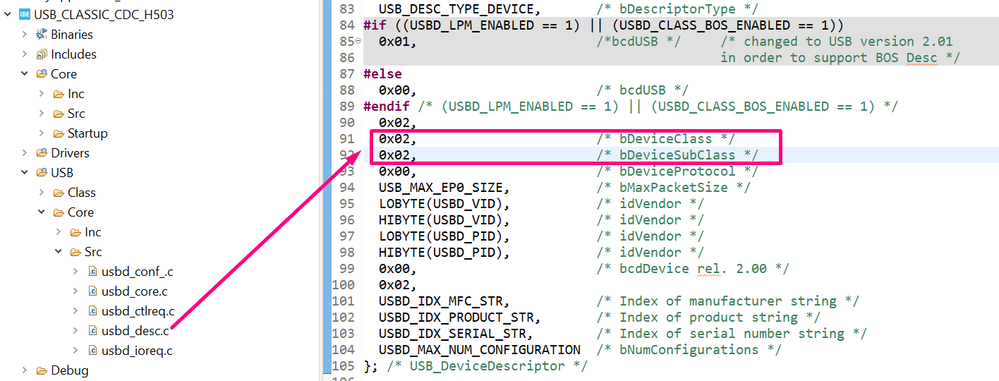Collapse the USB folder
The width and height of the screenshot is (999, 381).
25,173
